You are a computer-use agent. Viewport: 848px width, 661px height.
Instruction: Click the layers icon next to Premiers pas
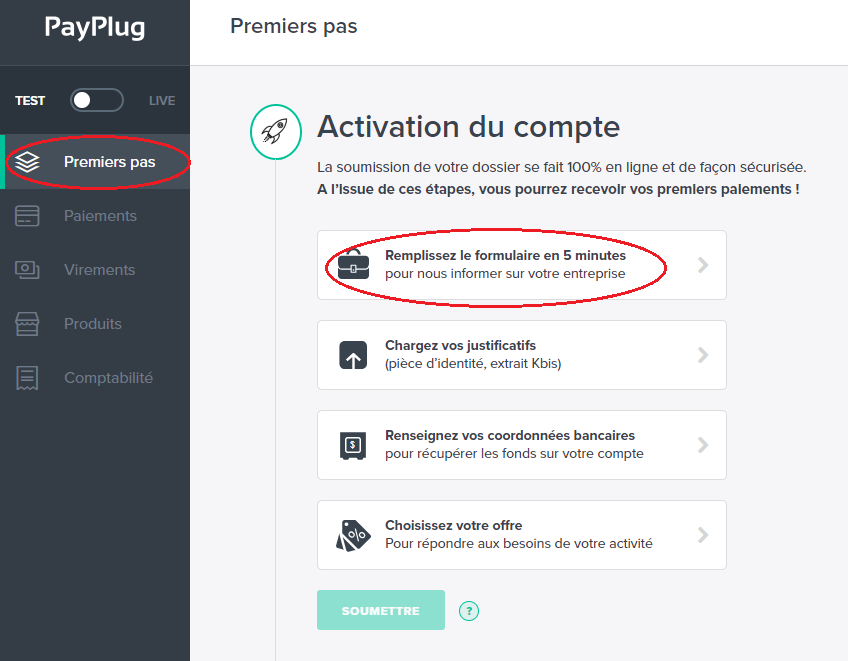[27, 162]
